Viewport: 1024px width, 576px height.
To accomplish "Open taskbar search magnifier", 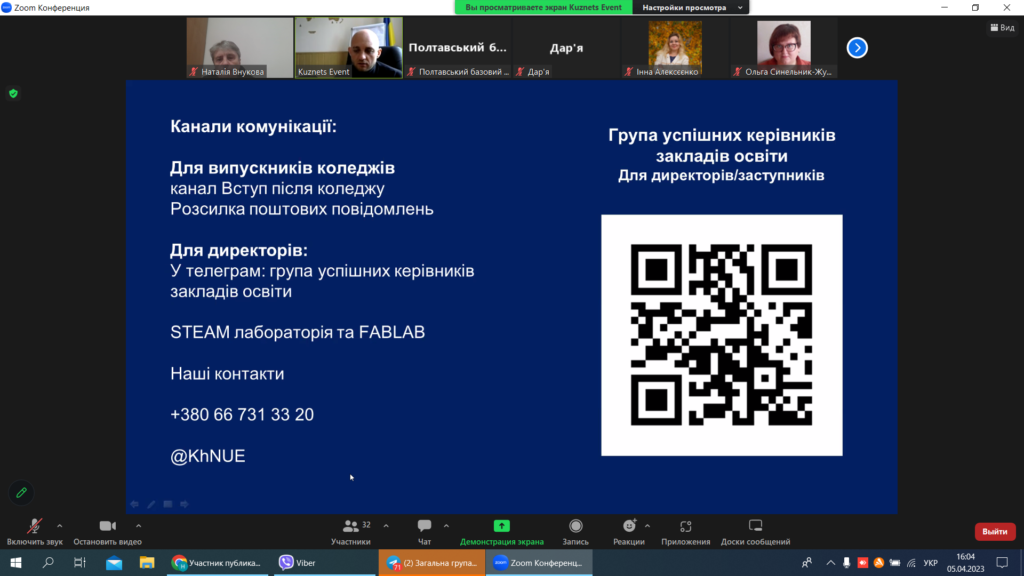I will [x=48, y=562].
